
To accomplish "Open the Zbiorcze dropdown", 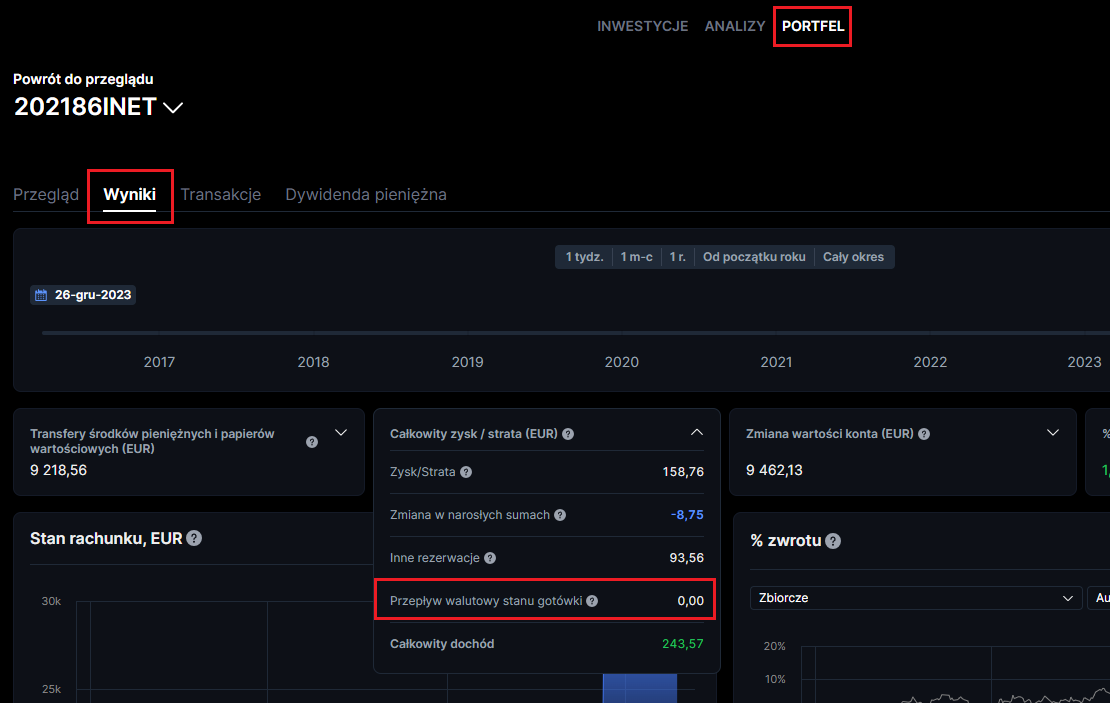I will (916, 598).
